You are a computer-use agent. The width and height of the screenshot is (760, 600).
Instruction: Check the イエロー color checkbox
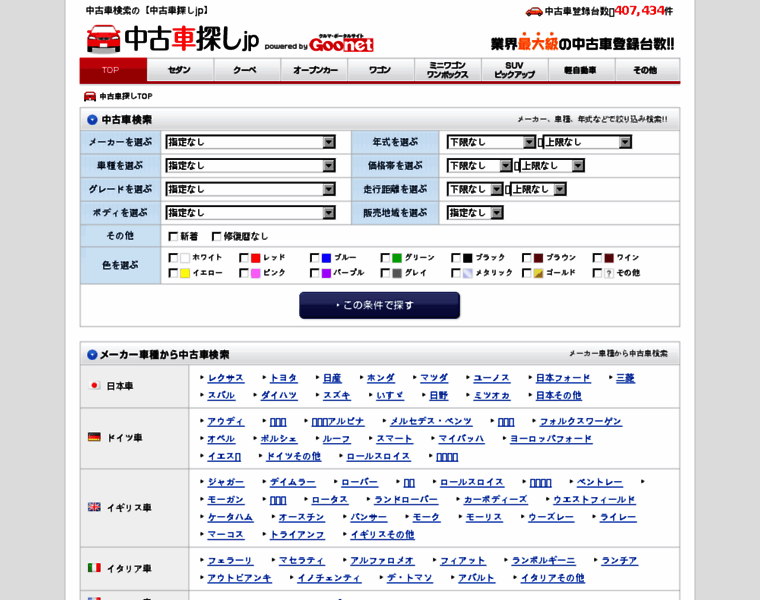[173, 273]
